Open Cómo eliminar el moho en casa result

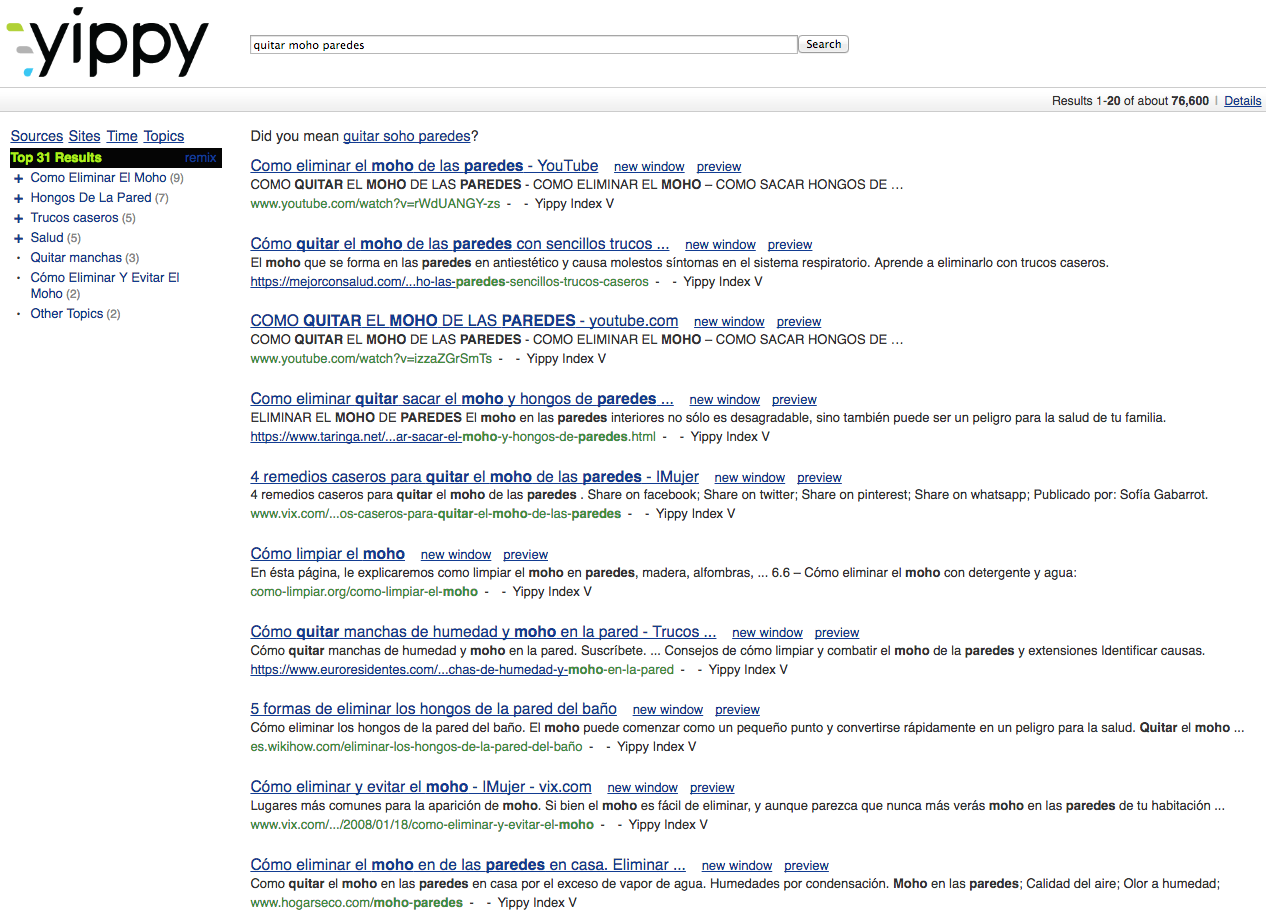(468, 864)
